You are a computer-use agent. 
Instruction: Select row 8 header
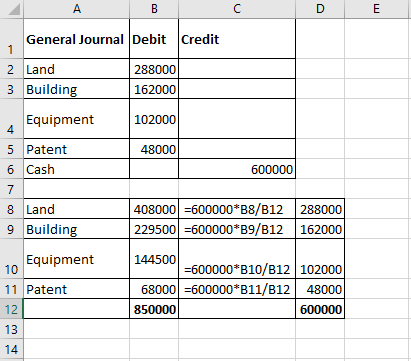[x=12, y=209]
